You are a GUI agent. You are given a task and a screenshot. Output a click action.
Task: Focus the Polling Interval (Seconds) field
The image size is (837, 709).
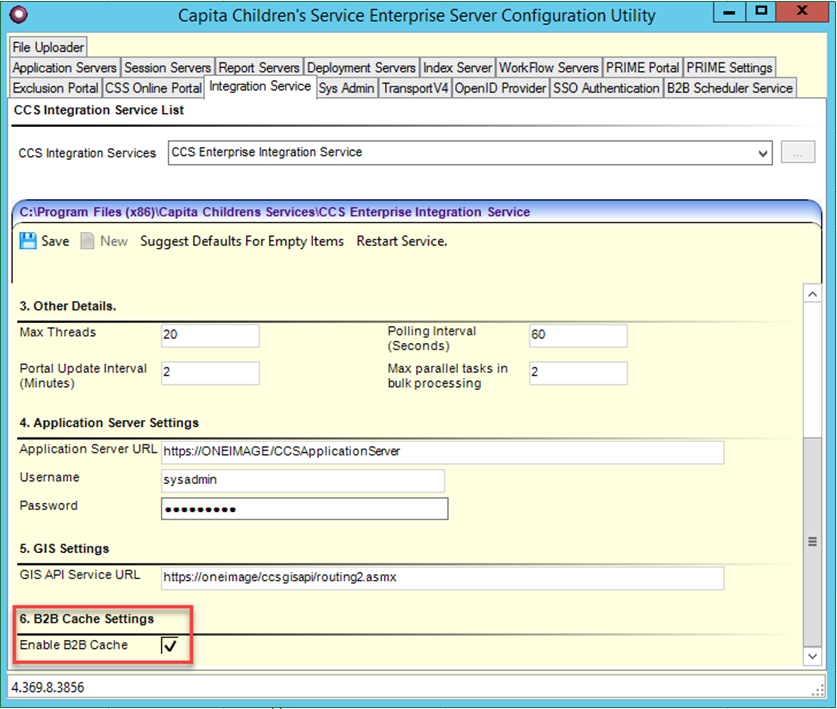pos(578,335)
